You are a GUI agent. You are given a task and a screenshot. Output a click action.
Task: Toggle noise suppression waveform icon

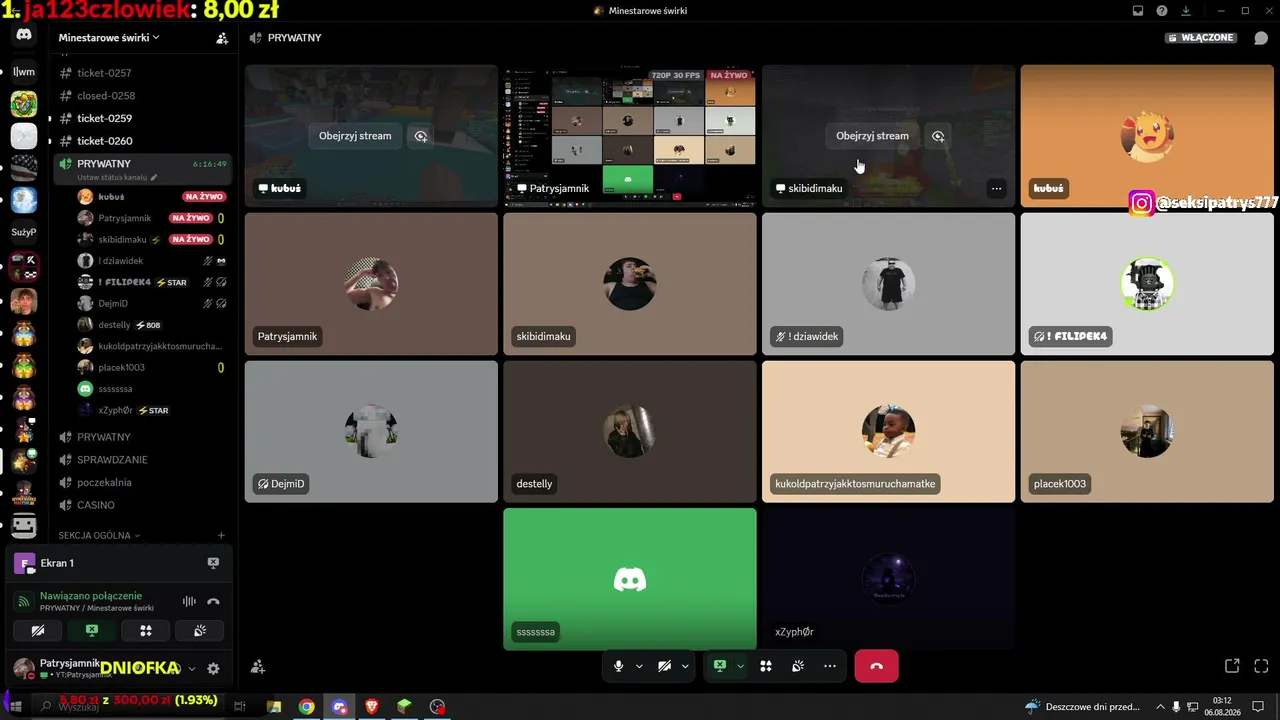pos(188,601)
